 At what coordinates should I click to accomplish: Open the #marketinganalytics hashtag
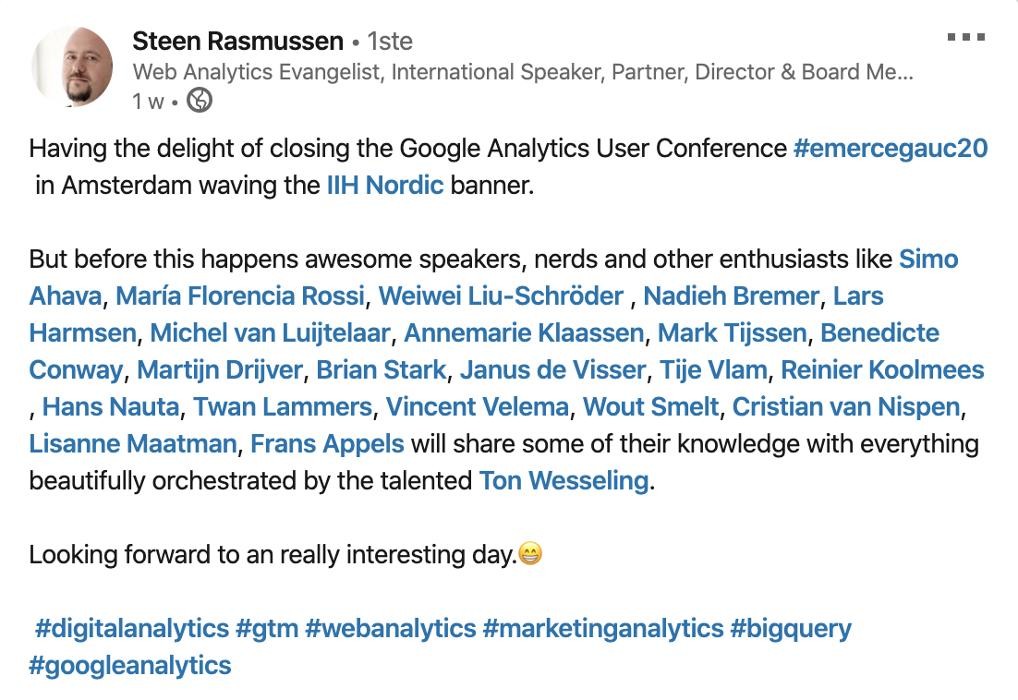click(602, 629)
